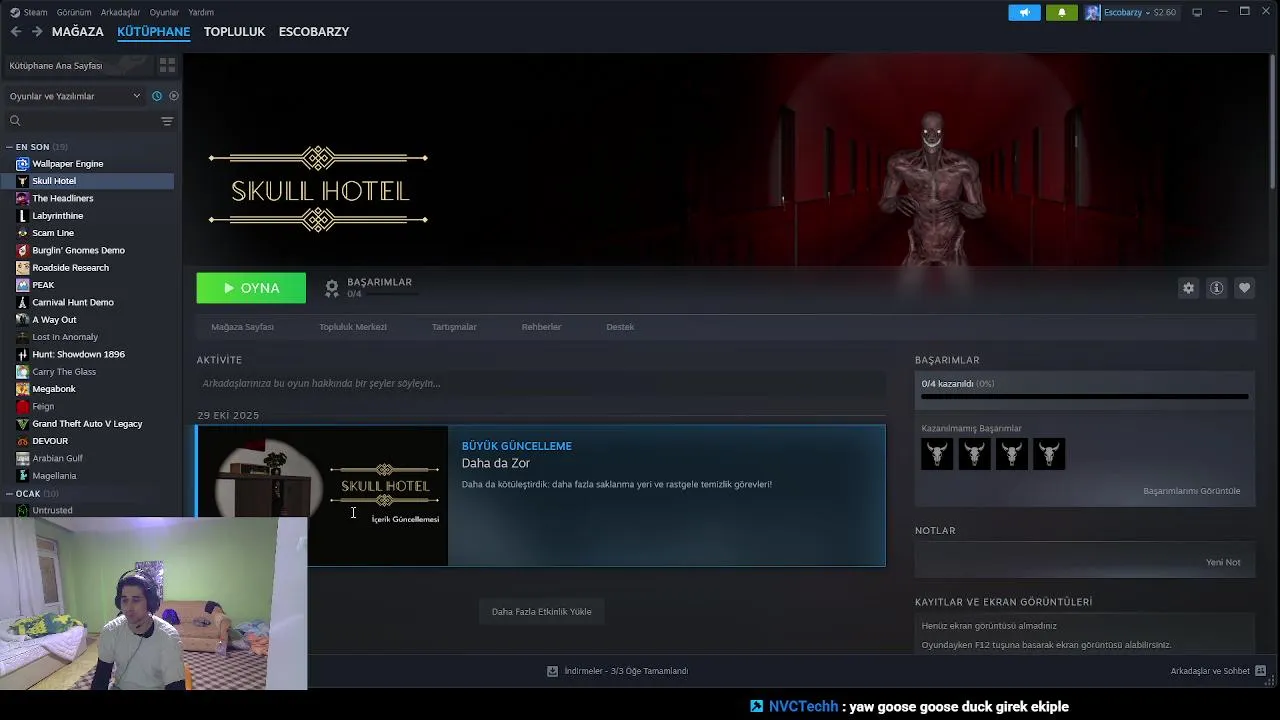Show game info icon
The image size is (1280, 720).
tap(1216, 288)
